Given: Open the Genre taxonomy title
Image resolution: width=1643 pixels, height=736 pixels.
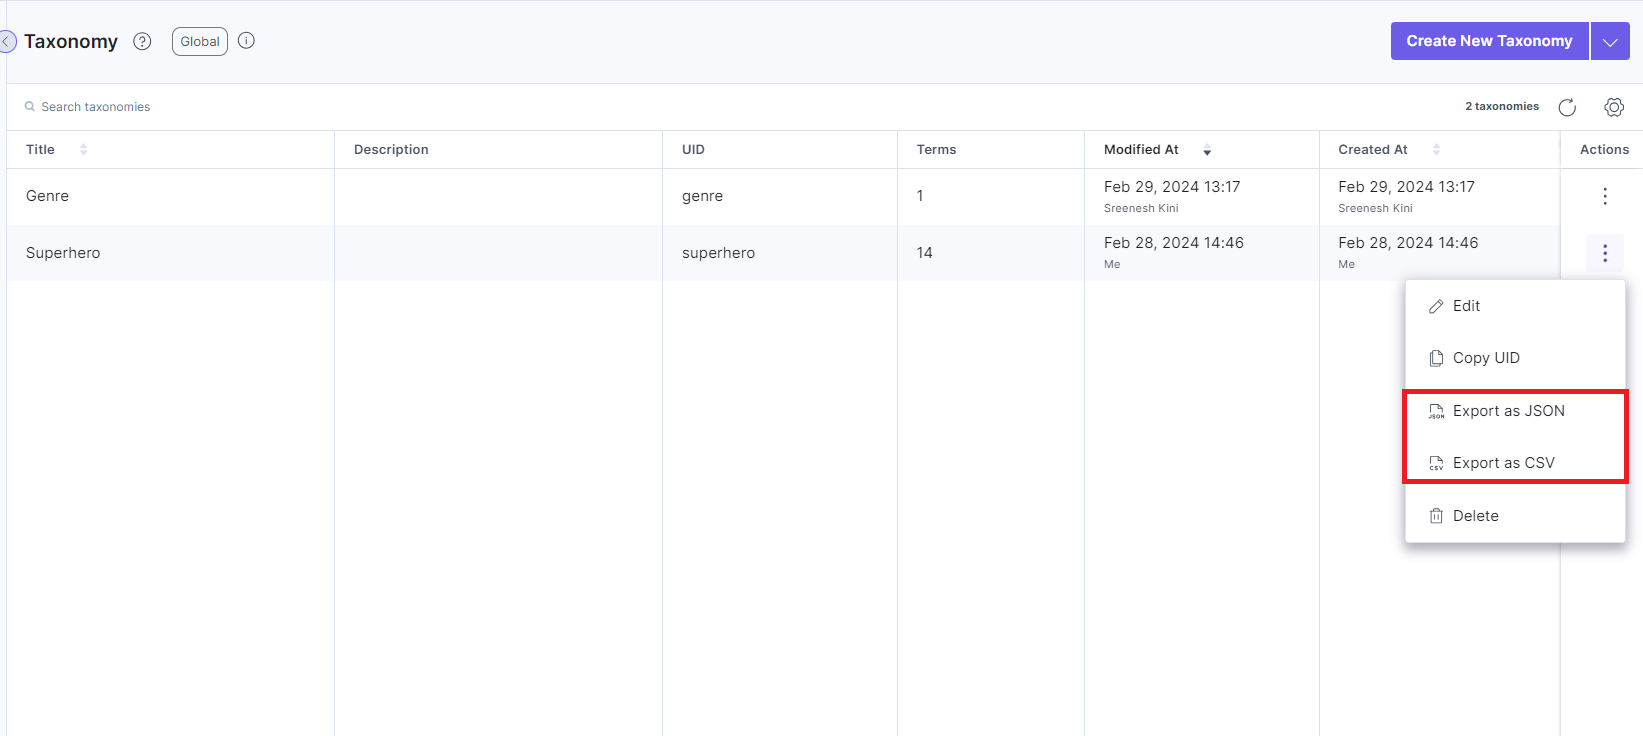Looking at the screenshot, I should pyautogui.click(x=47, y=196).
